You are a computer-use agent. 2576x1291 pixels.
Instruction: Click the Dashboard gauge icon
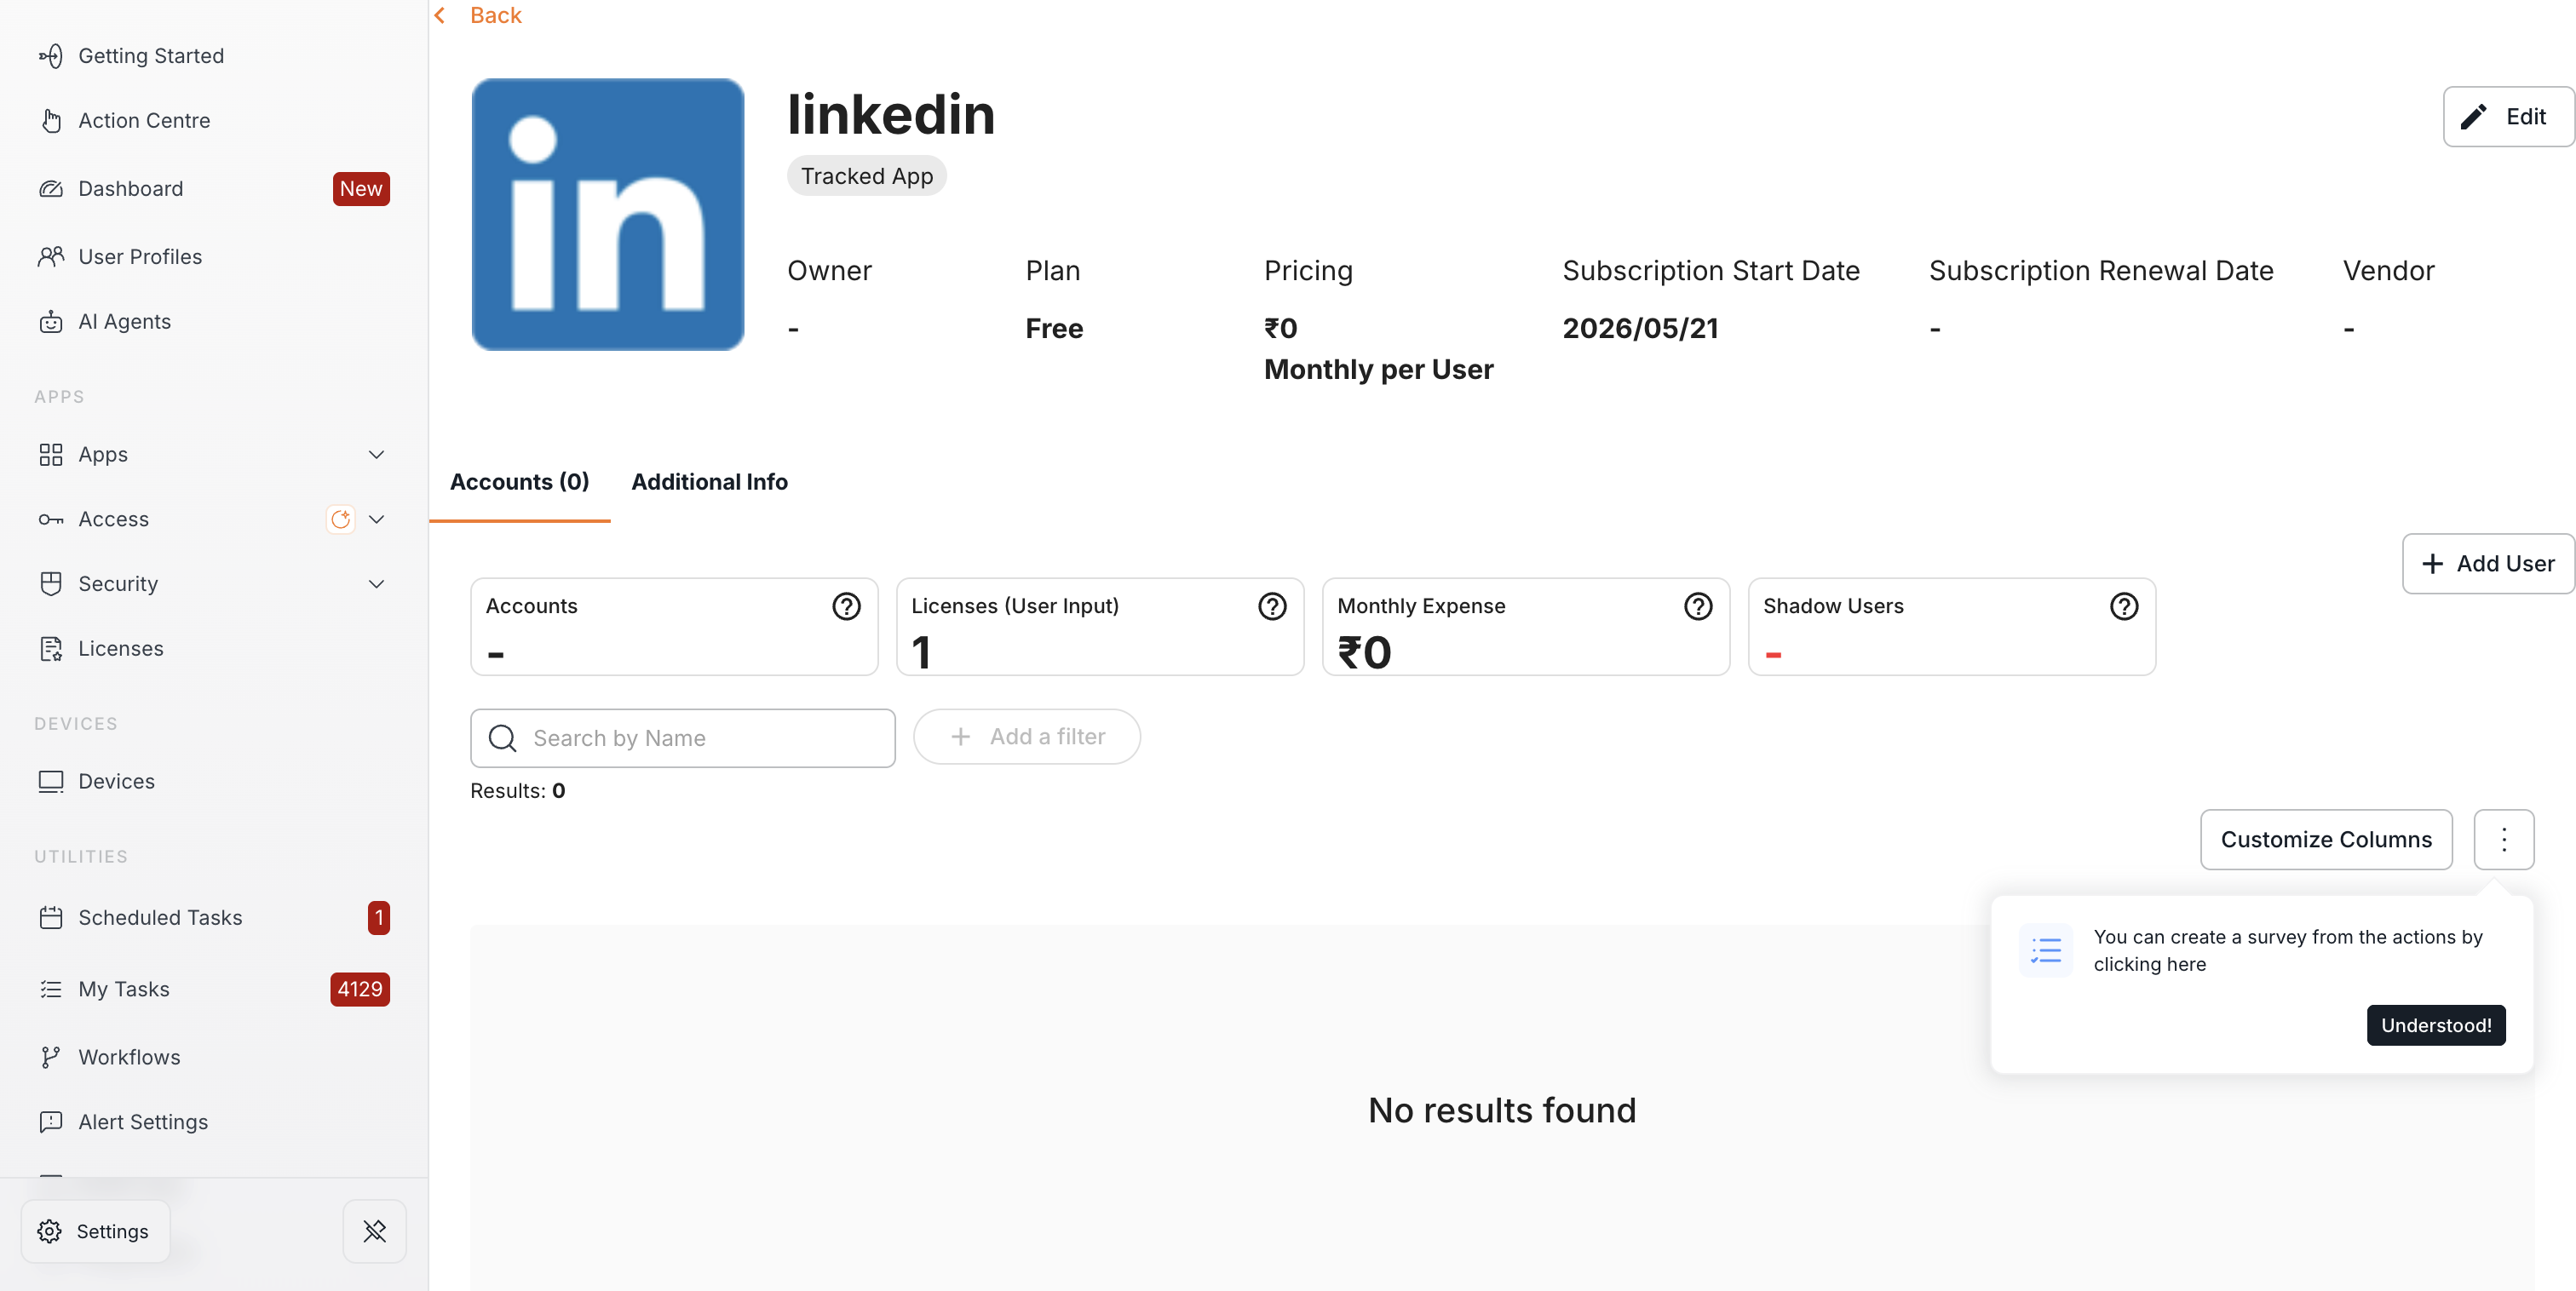point(51,189)
